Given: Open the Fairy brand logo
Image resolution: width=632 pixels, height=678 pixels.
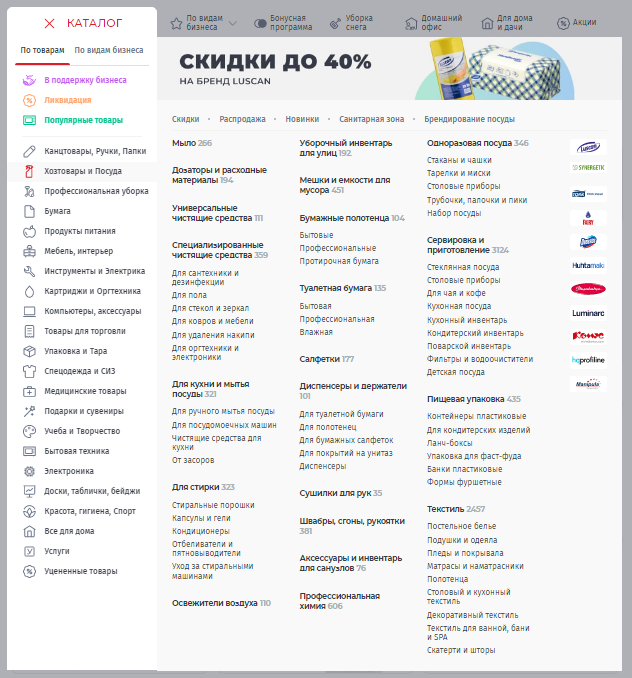Looking at the screenshot, I should point(588,218).
